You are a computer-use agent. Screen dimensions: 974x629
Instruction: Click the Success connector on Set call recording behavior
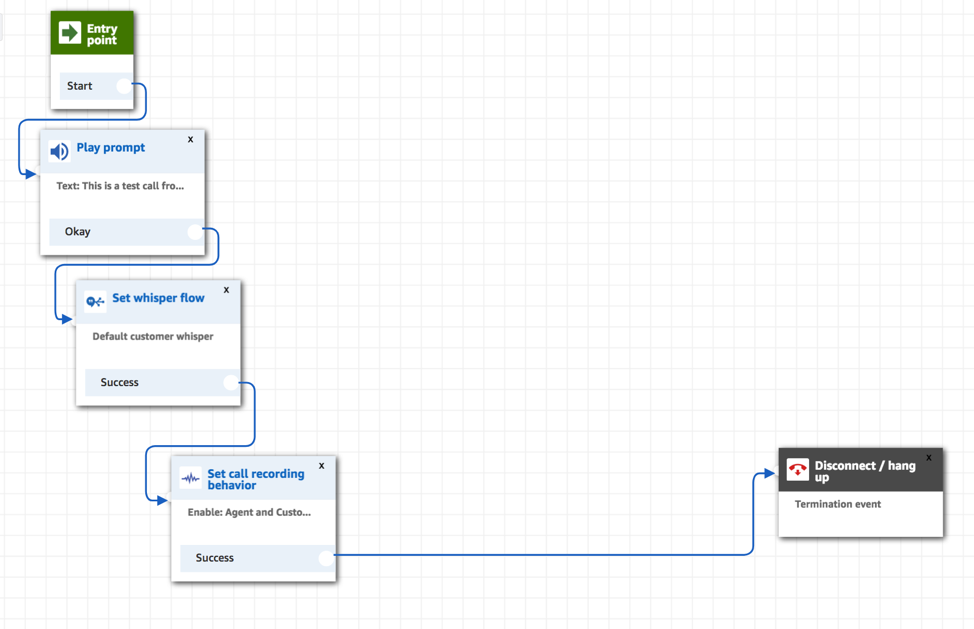(326, 558)
